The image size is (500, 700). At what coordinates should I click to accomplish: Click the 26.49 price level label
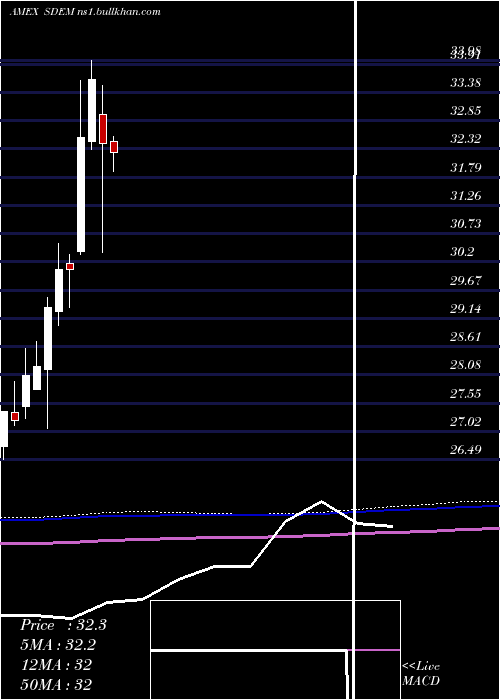tap(466, 450)
